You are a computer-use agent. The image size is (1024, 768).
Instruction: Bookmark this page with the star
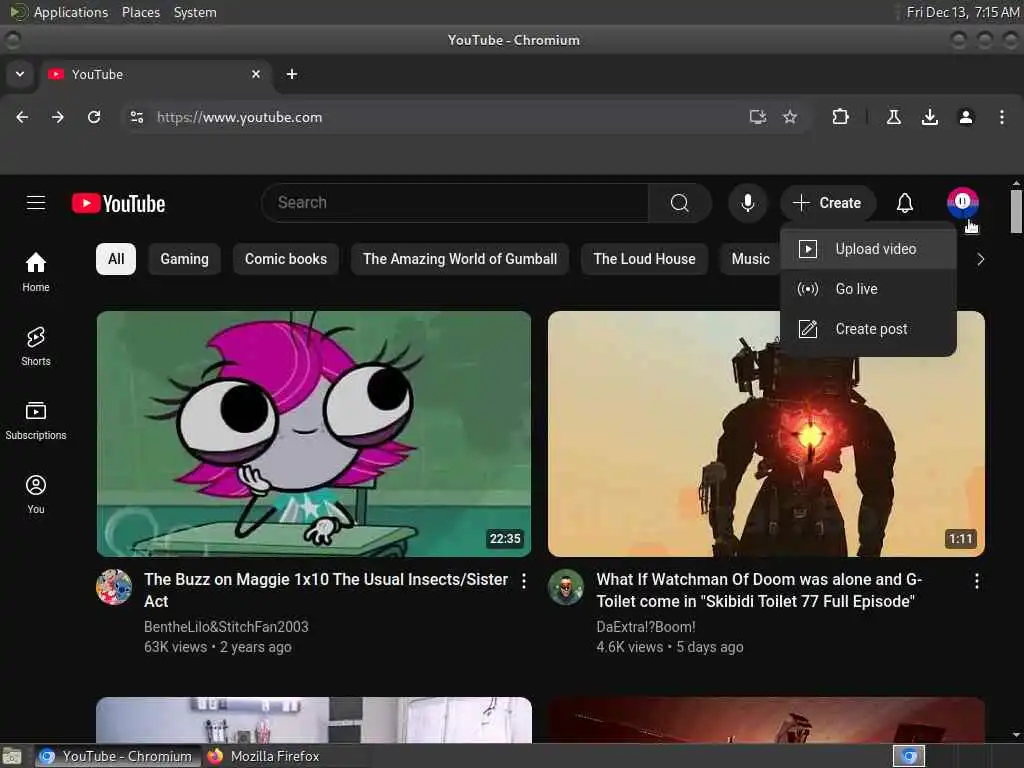790,117
